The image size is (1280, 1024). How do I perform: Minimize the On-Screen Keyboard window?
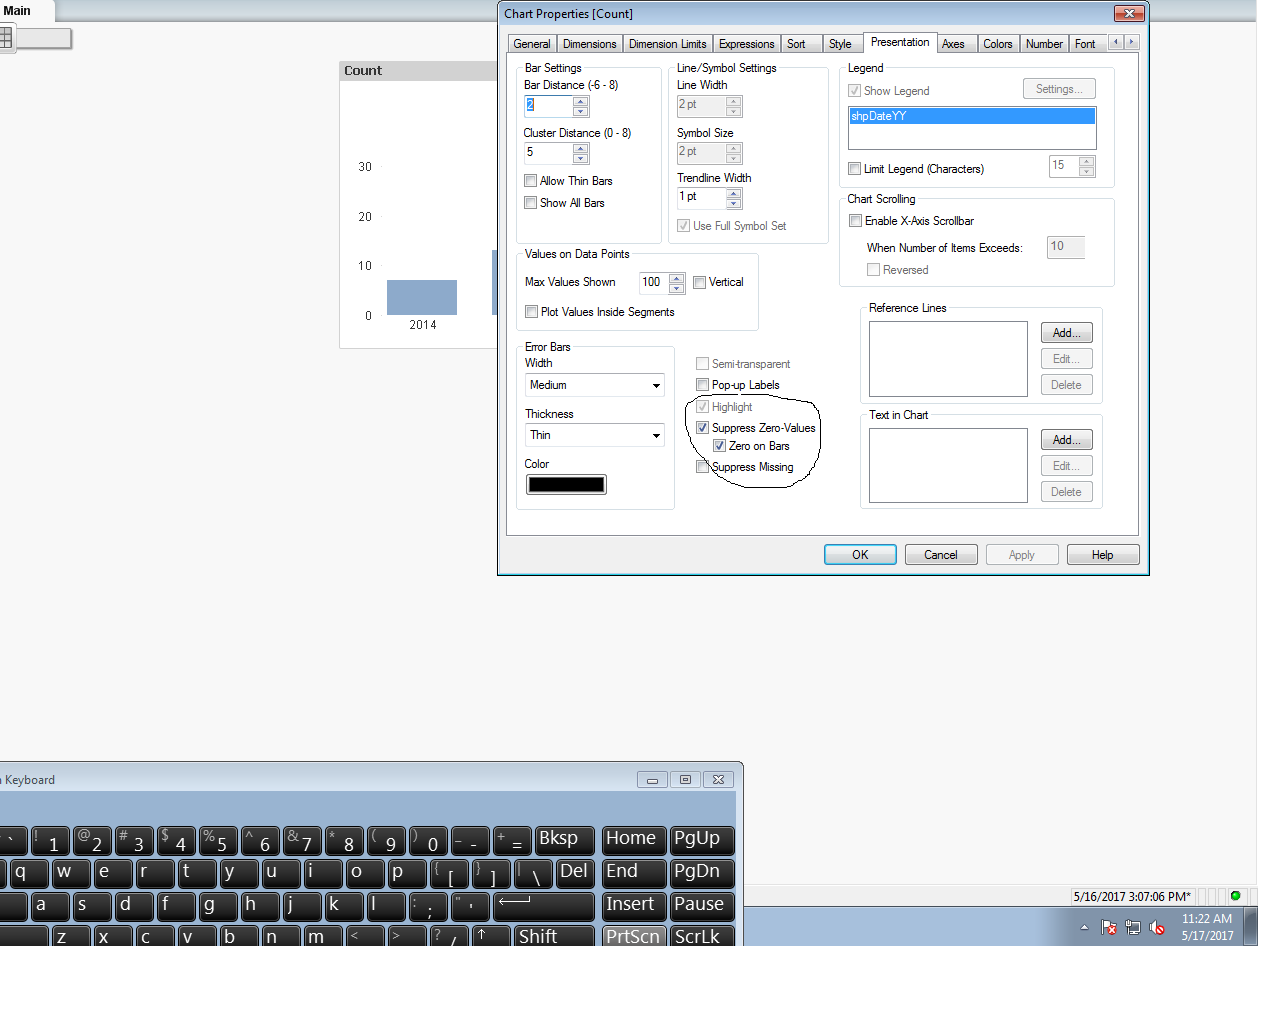pyautogui.click(x=652, y=780)
